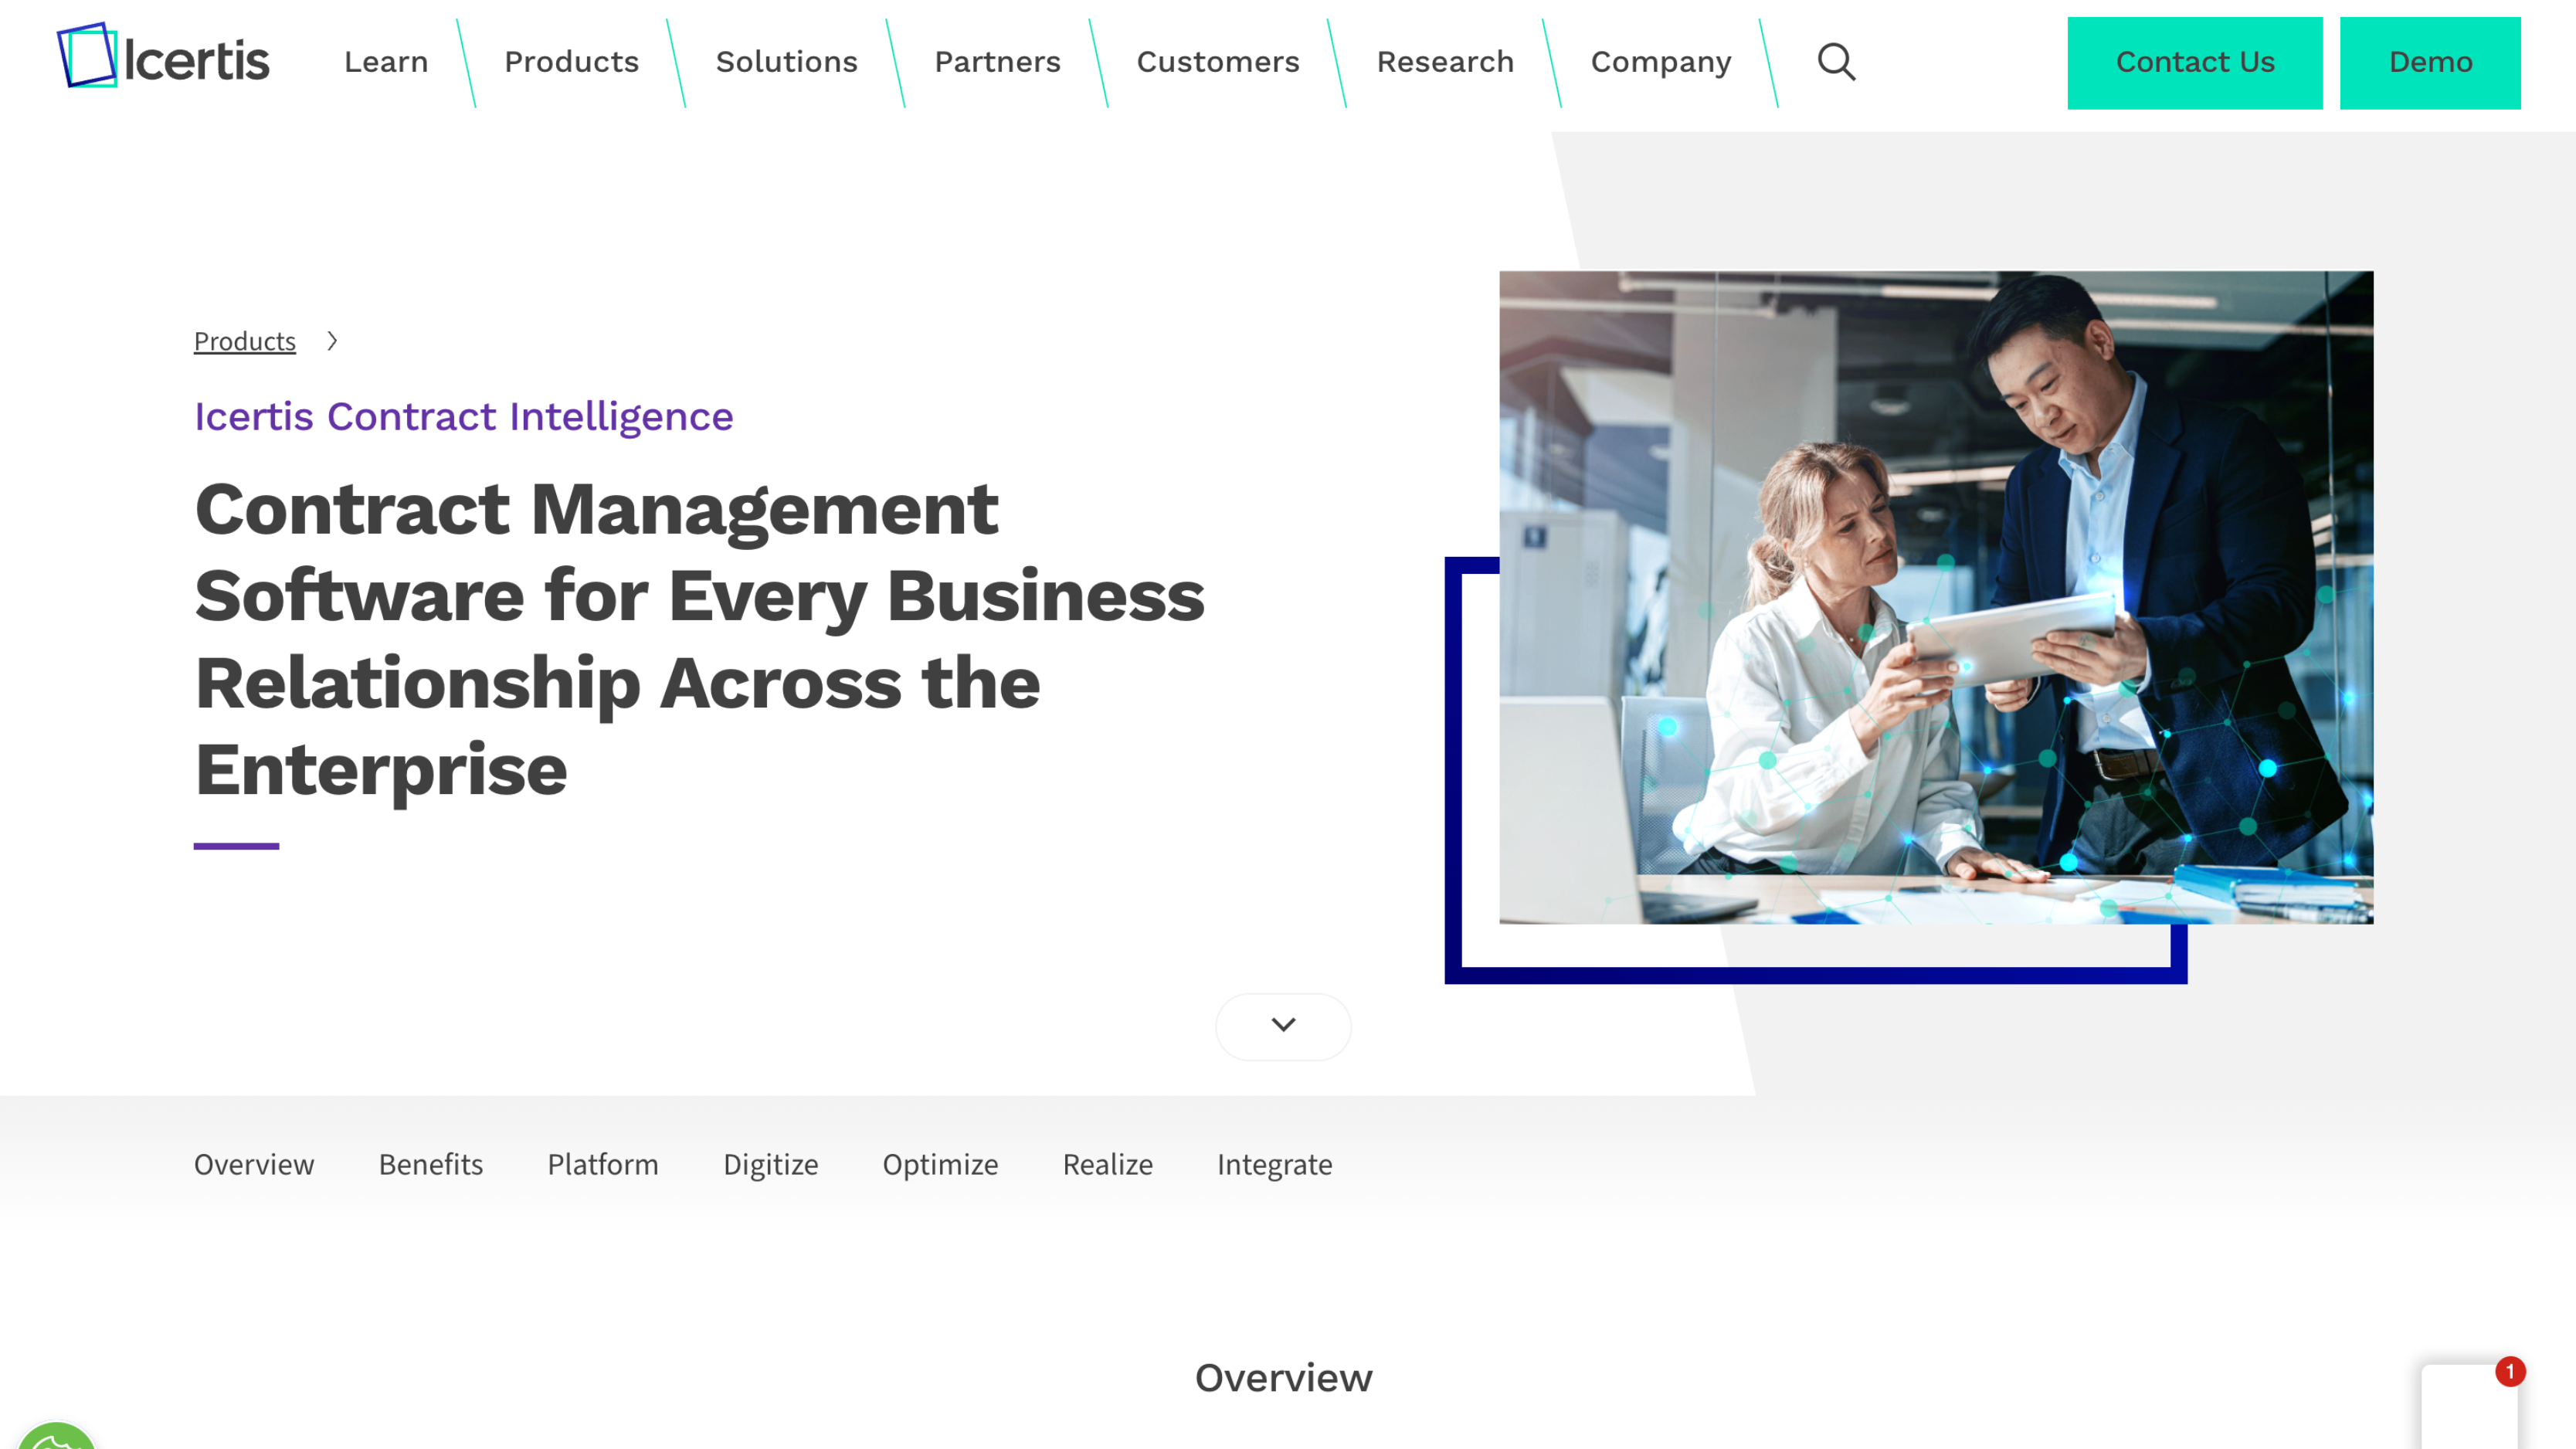
Task: Click the Icertis logo
Action: pos(163,58)
